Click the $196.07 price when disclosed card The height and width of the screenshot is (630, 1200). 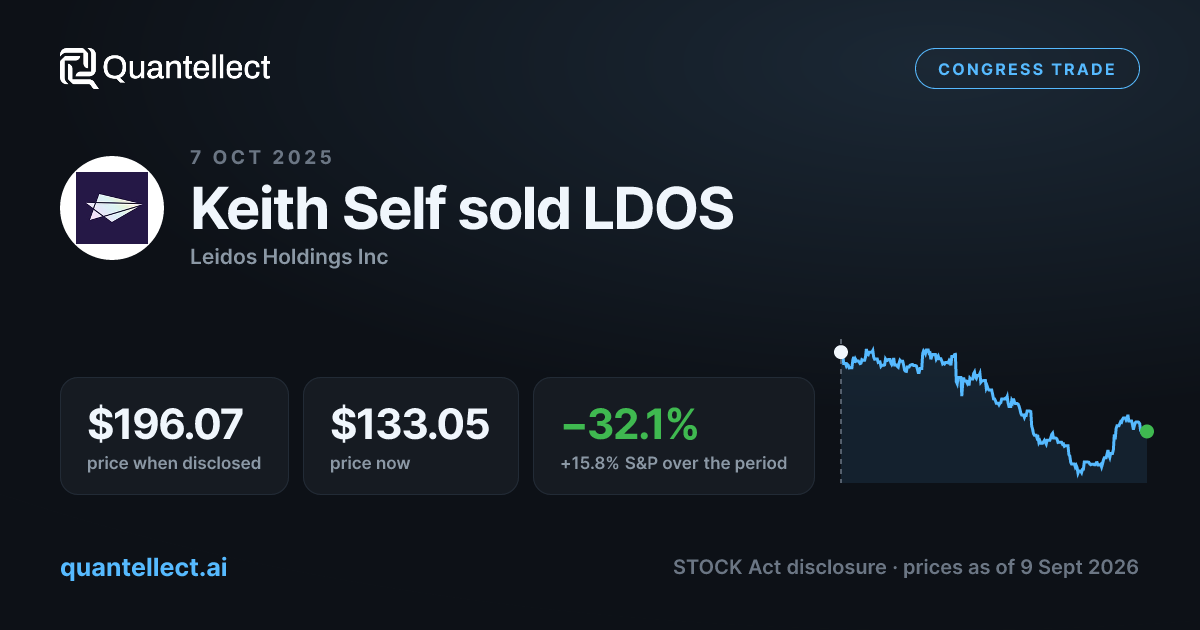click(174, 436)
